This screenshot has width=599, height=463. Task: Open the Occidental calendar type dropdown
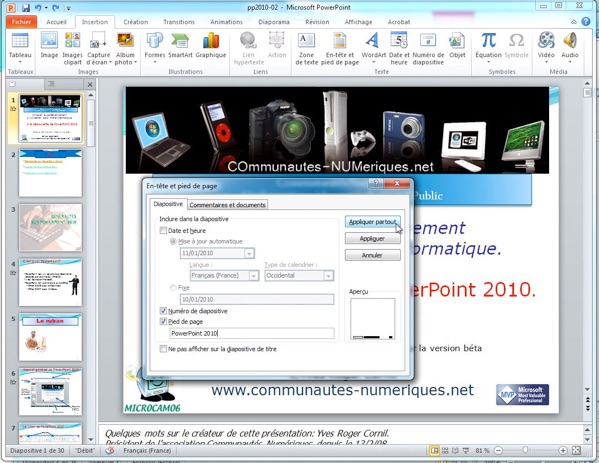328,275
